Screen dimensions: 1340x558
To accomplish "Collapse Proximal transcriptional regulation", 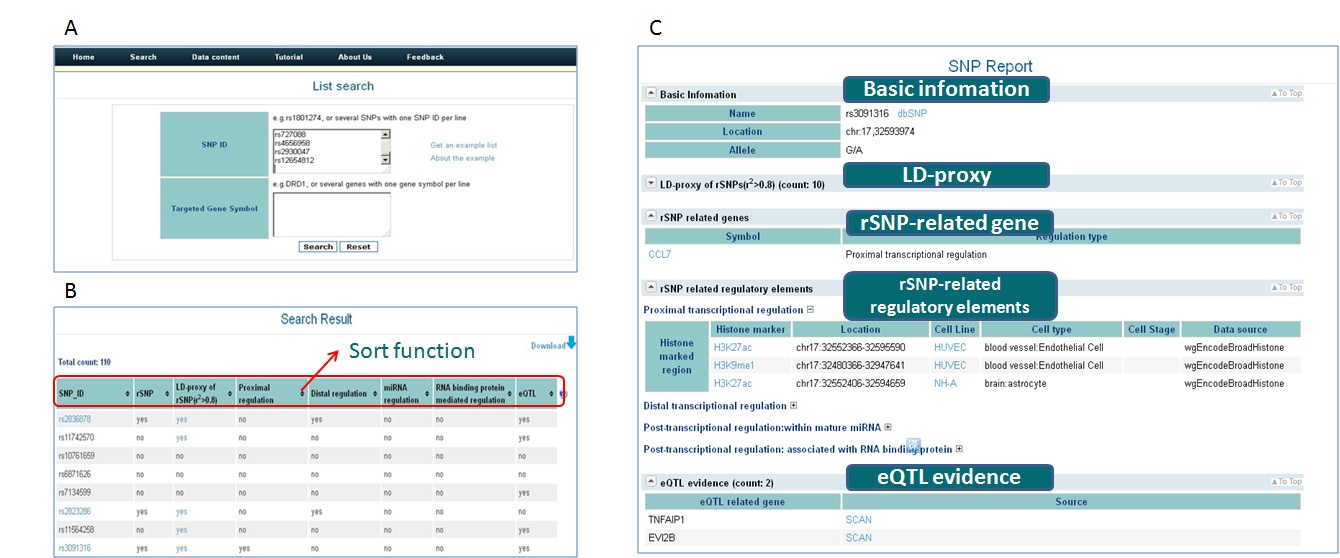I will 810,310.
